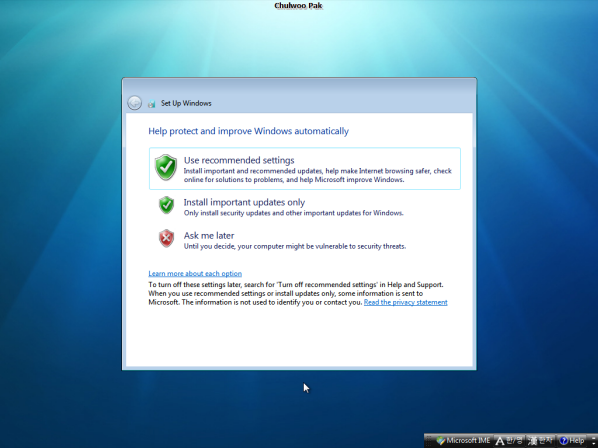This screenshot has height=448, width=598.
Task: Choose Use recommended settings option
Action: [x=304, y=169]
